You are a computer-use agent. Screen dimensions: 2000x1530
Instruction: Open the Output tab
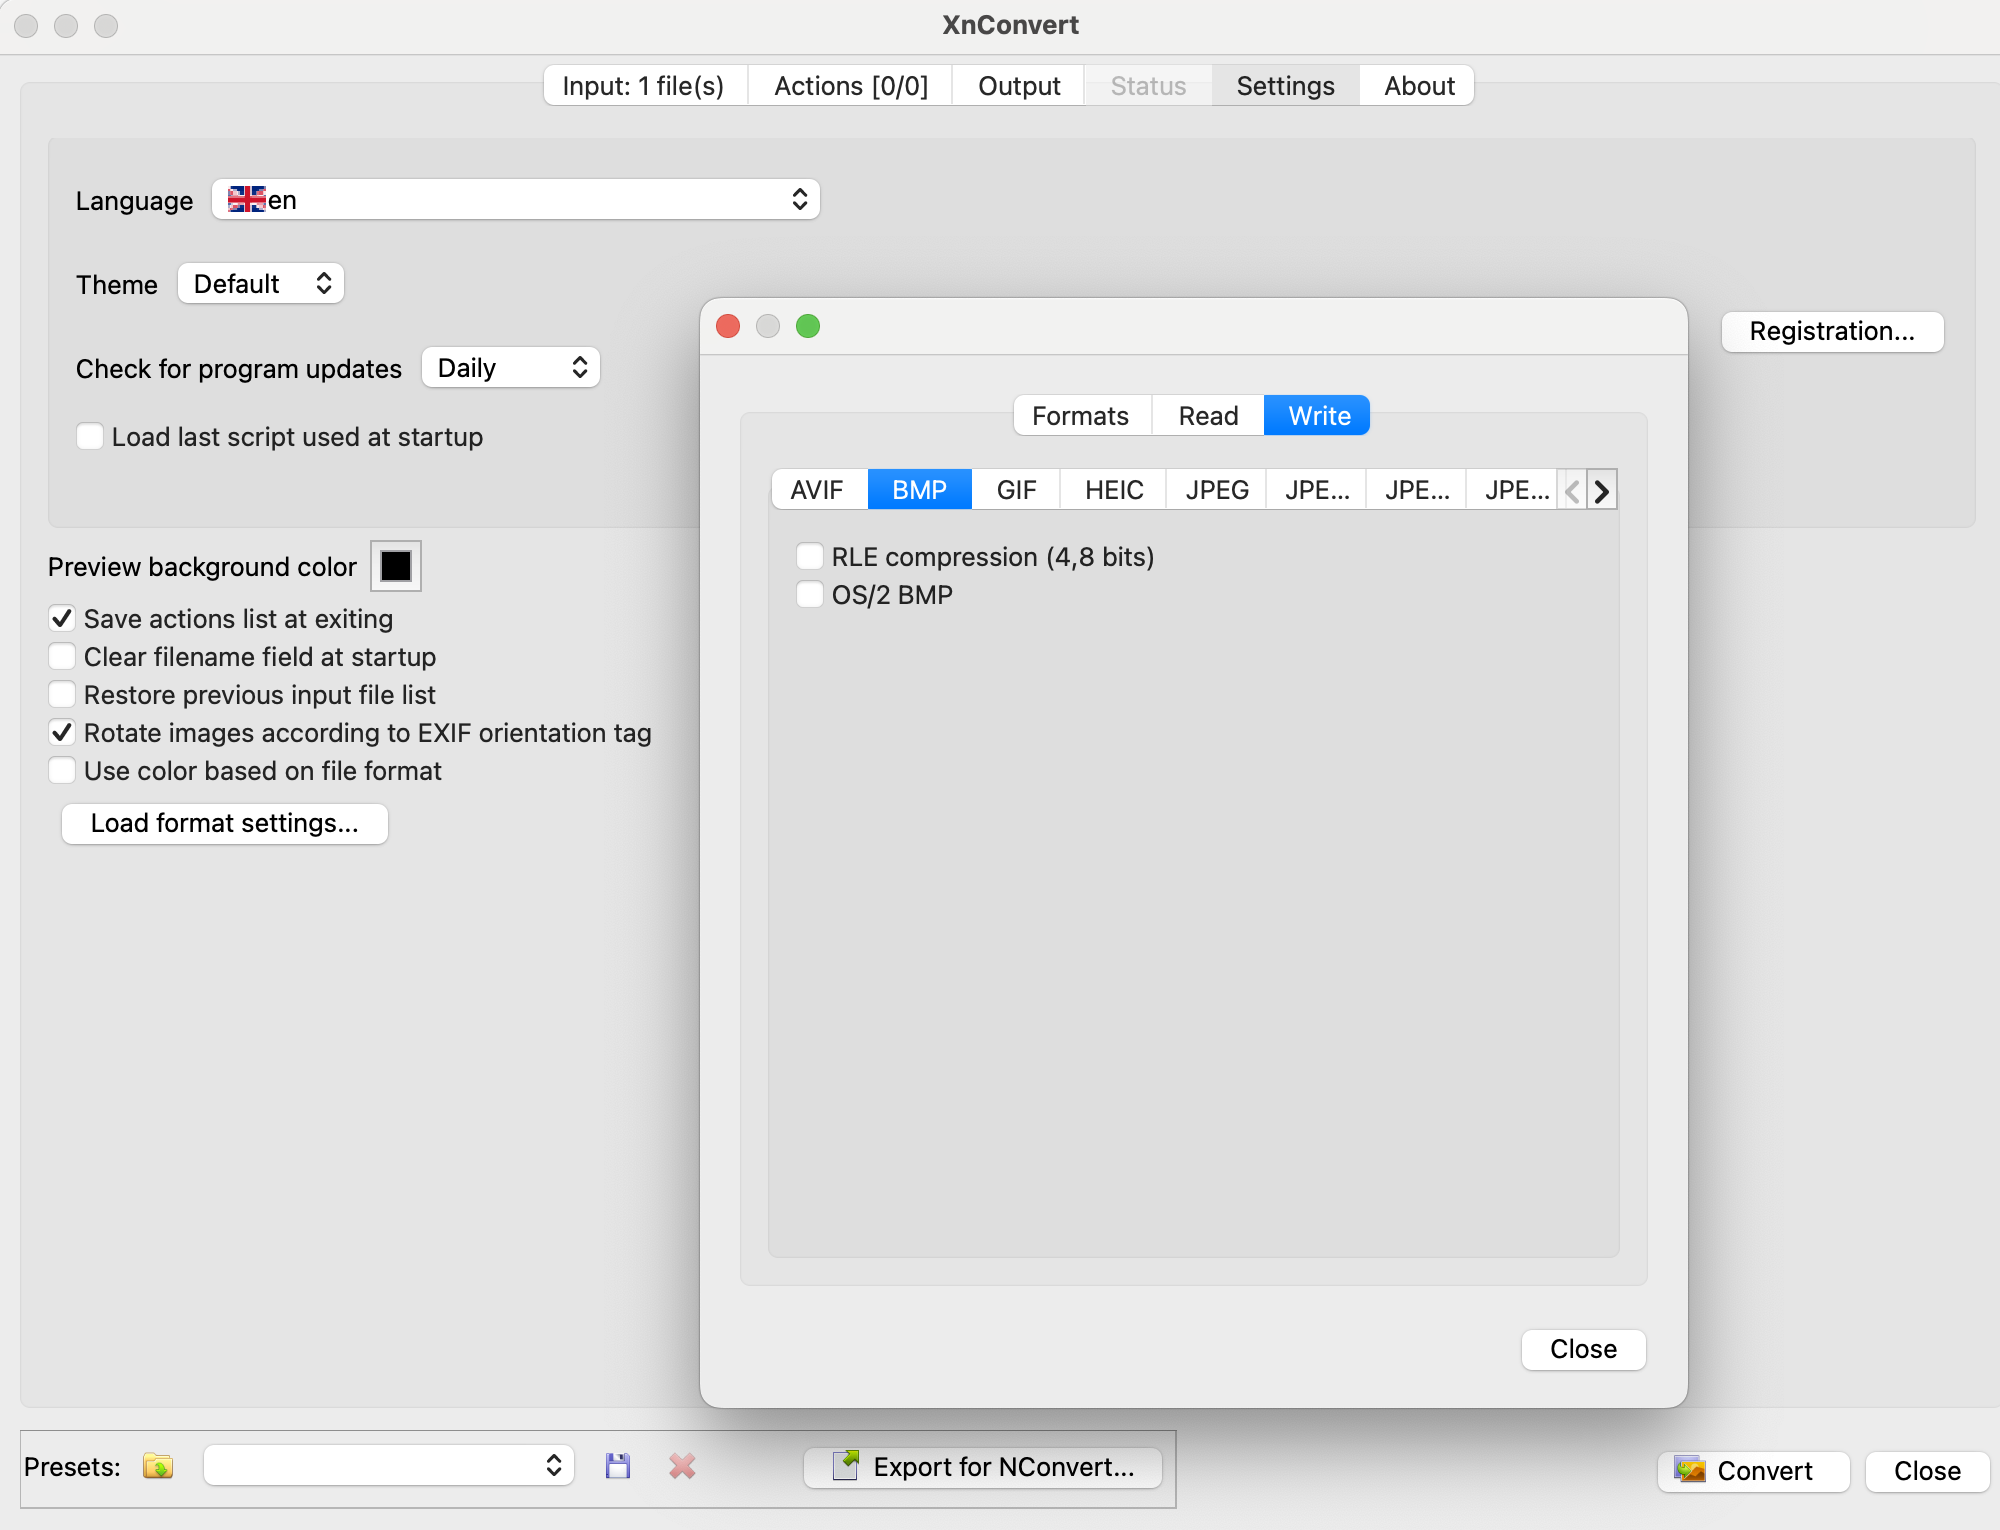pyautogui.click(x=1019, y=86)
